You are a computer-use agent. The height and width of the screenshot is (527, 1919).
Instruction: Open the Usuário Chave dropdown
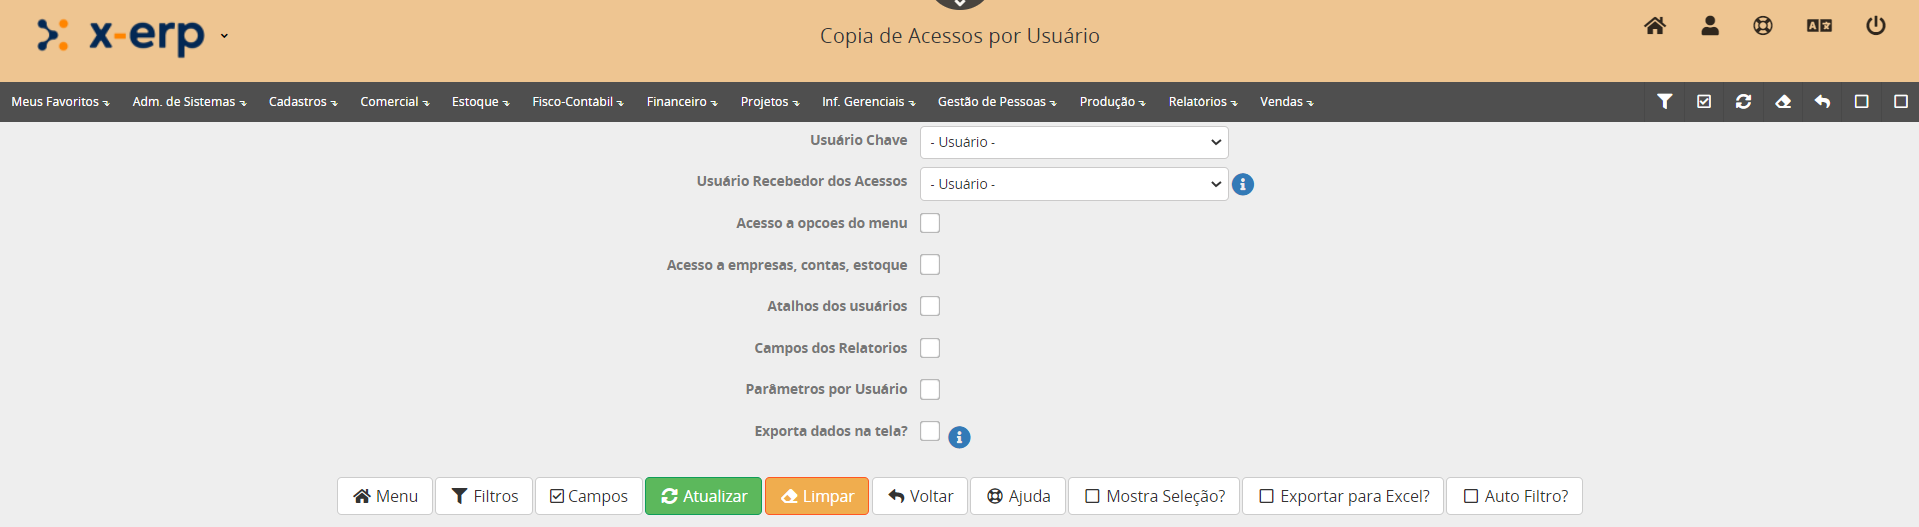coord(1074,142)
